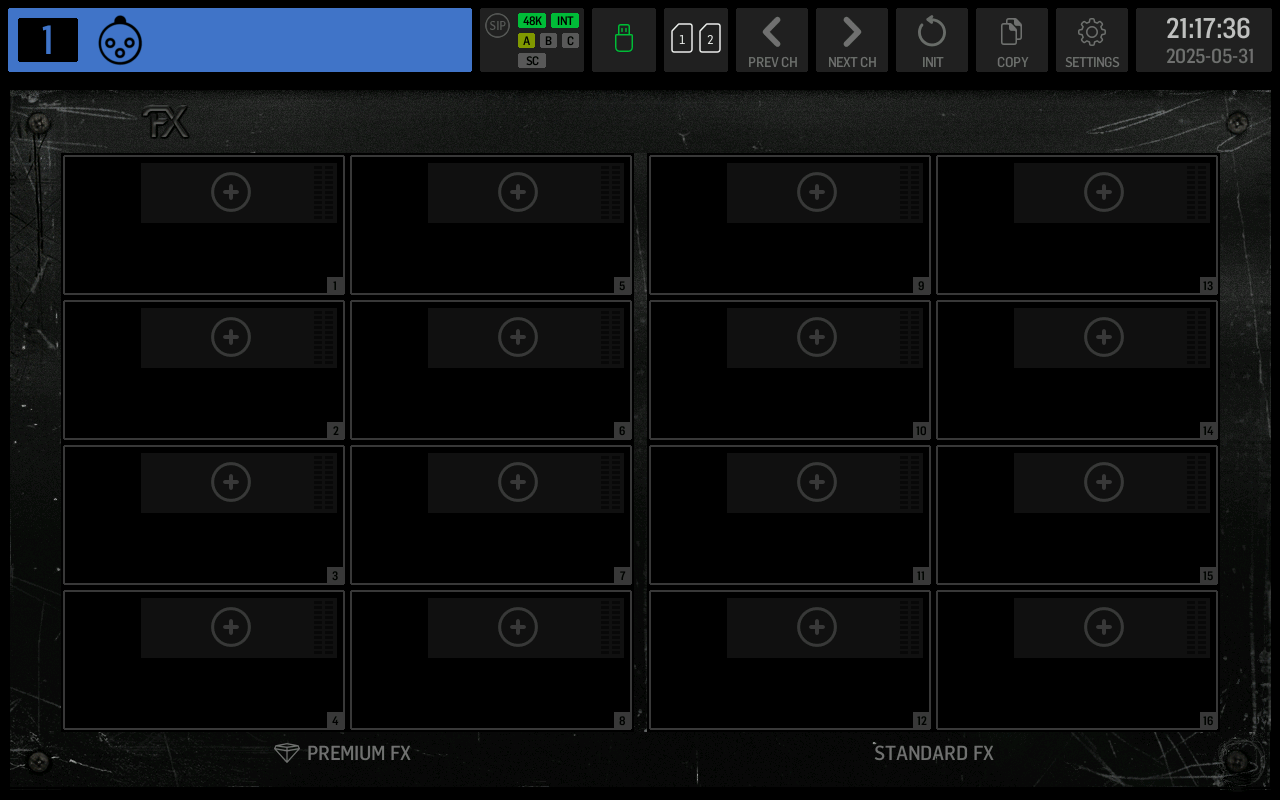Open the SD card slots panel
The height and width of the screenshot is (800, 1280).
click(x=696, y=40)
